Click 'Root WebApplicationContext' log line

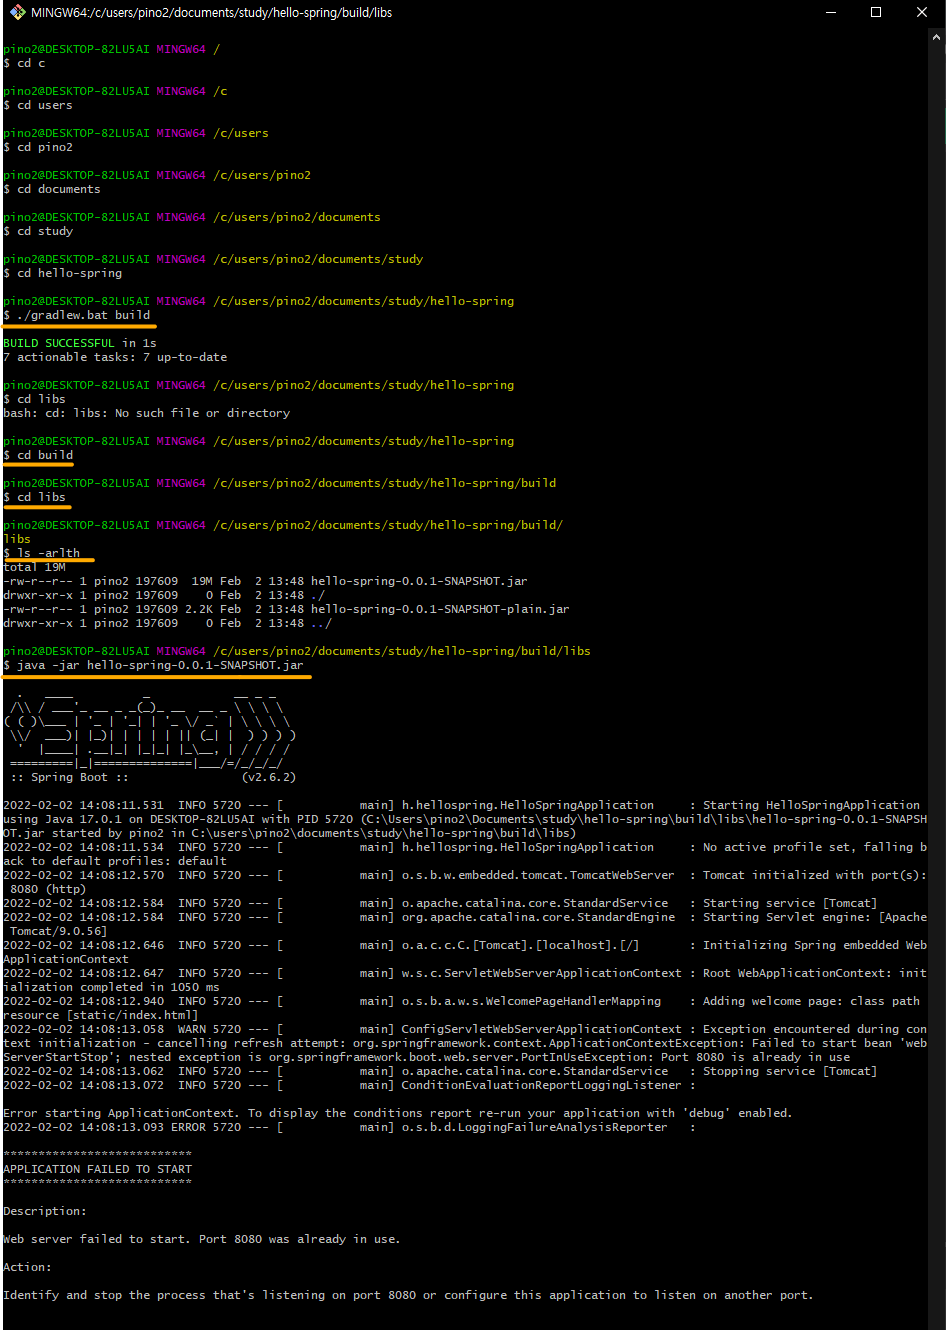tap(465, 973)
